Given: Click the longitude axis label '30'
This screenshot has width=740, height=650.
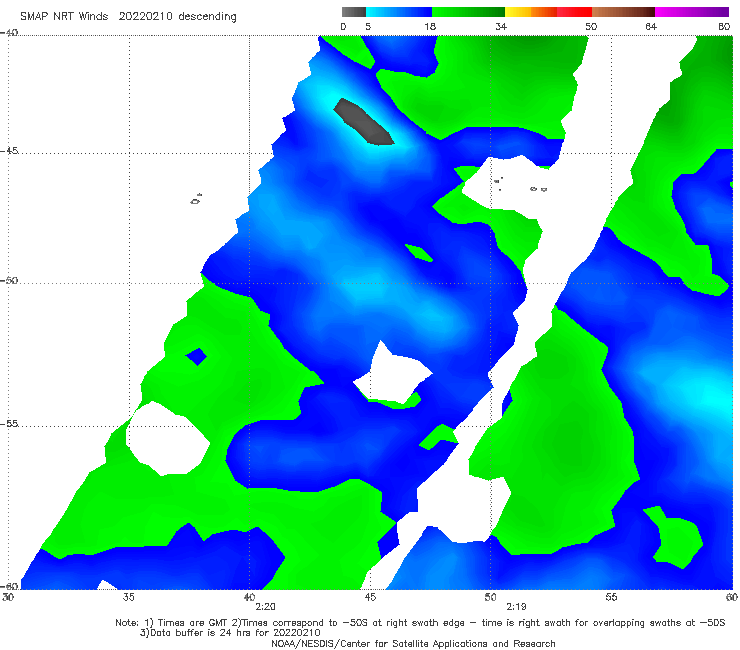Looking at the screenshot, I should 8,597.
